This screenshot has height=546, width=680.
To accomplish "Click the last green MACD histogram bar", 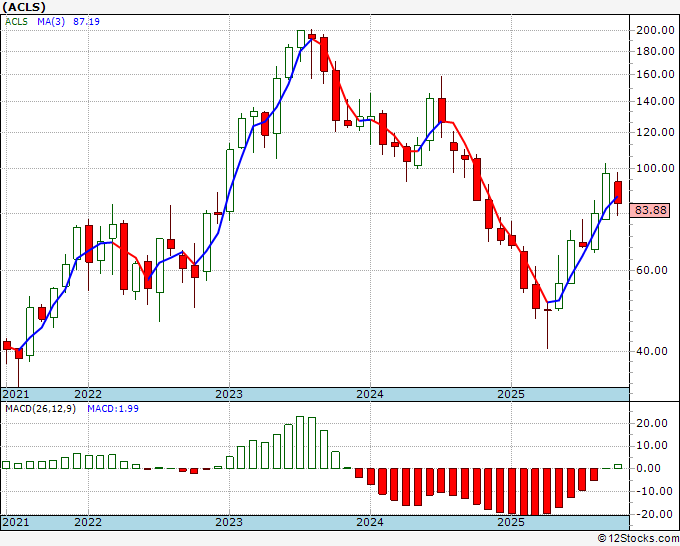I will (x=618, y=466).
